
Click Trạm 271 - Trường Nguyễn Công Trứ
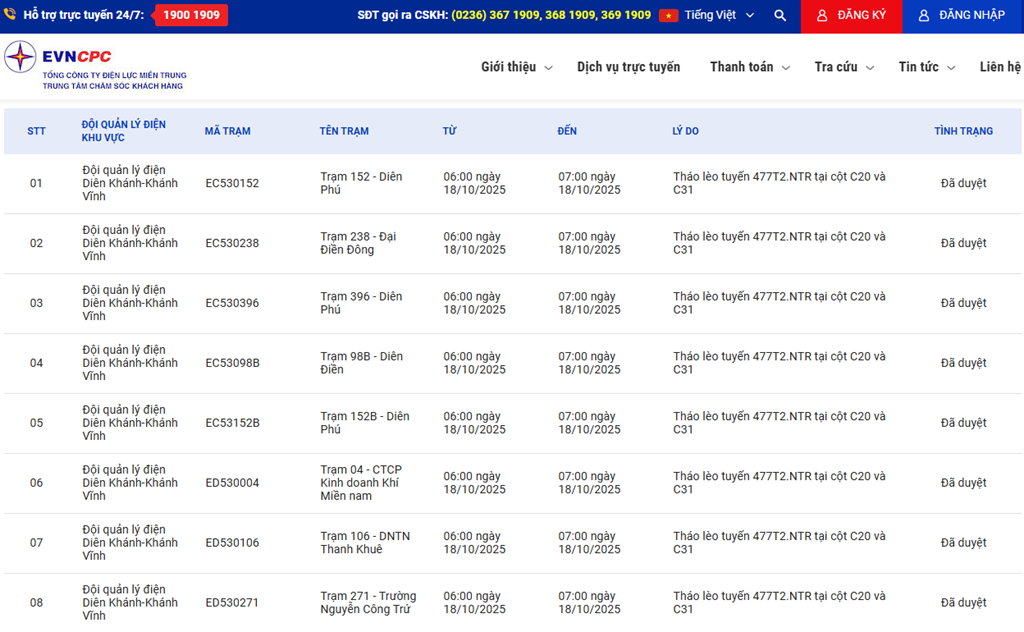click(x=368, y=603)
